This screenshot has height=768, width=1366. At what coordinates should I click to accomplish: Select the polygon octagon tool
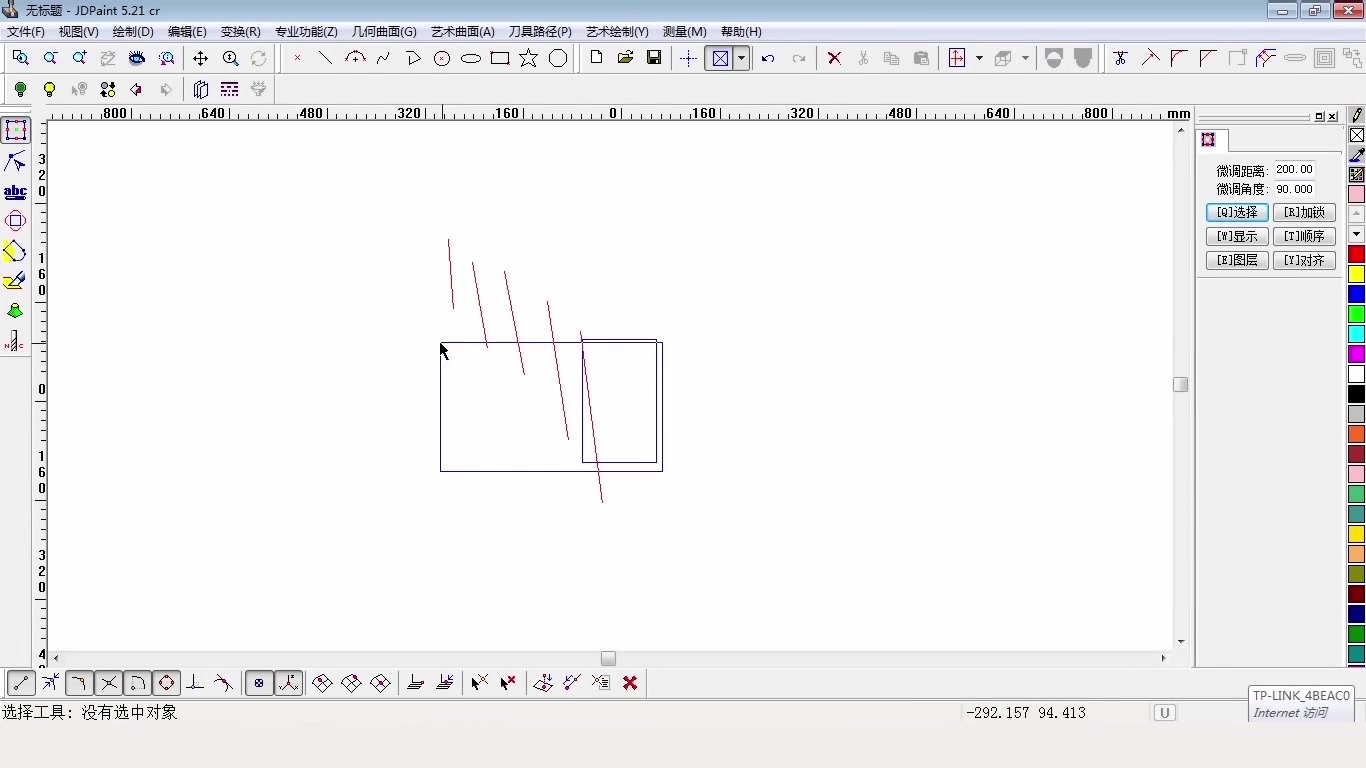[x=558, y=58]
